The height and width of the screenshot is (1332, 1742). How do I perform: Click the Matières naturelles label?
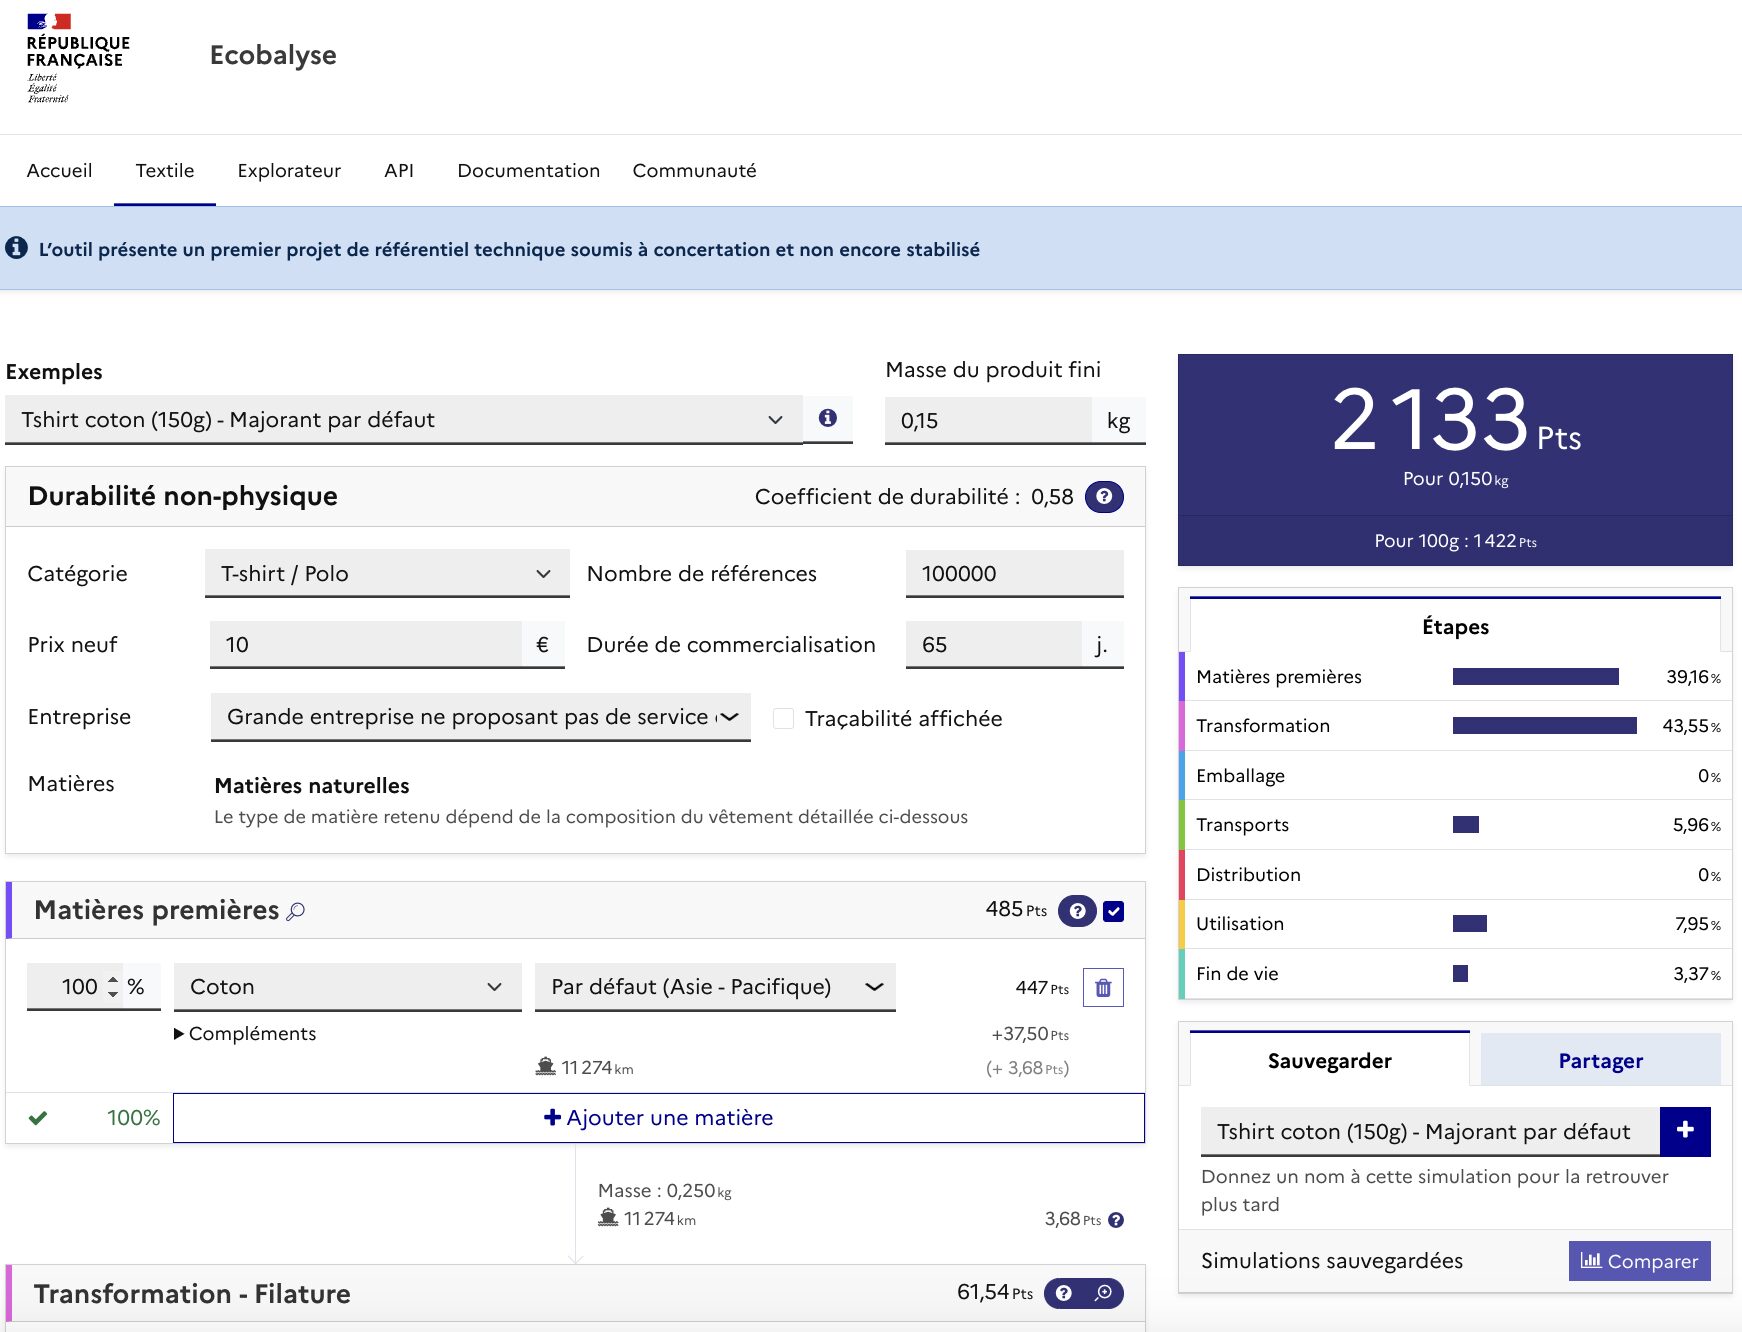[x=312, y=786]
